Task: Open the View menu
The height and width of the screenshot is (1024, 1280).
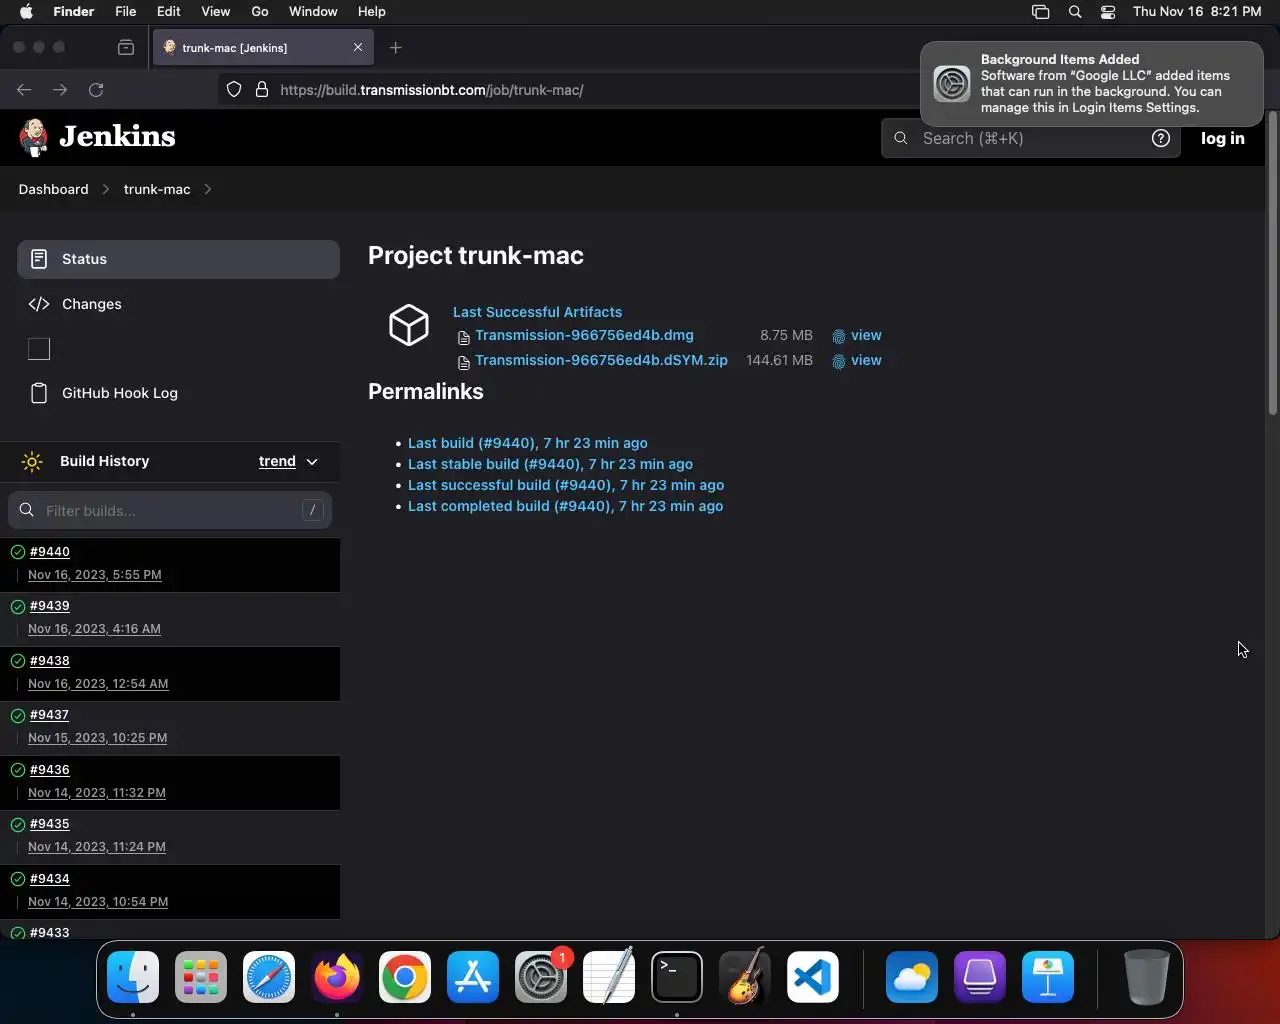Action: coord(216,12)
